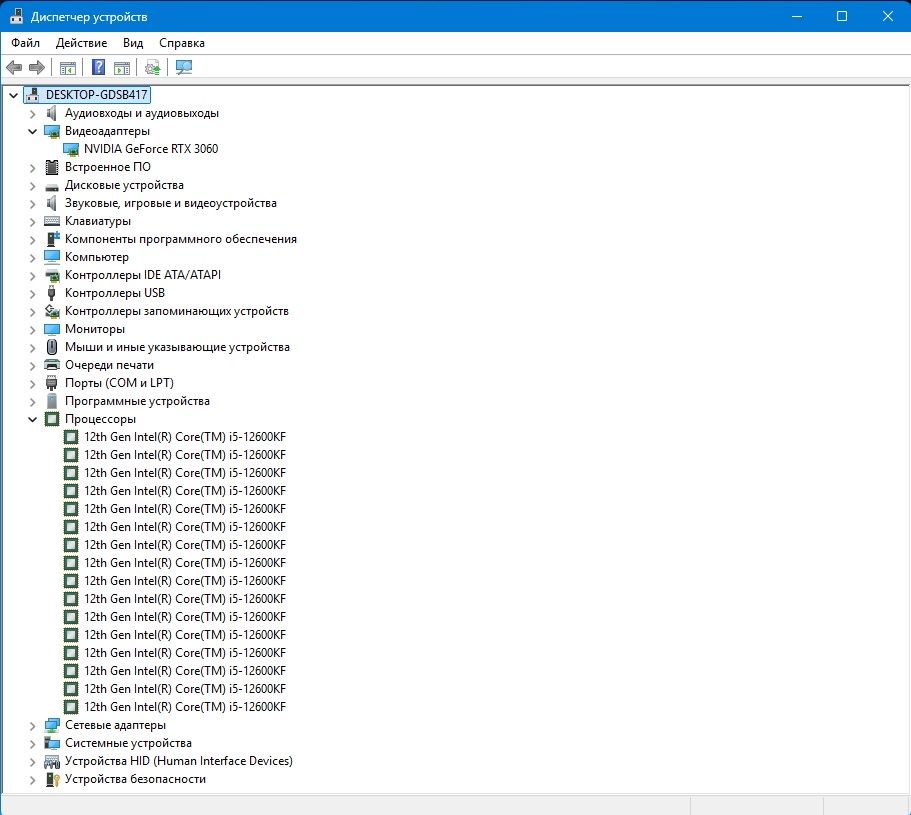Select the Порты (COM и LPT) row label
Image resolution: width=911 pixels, height=815 pixels.
(119, 383)
